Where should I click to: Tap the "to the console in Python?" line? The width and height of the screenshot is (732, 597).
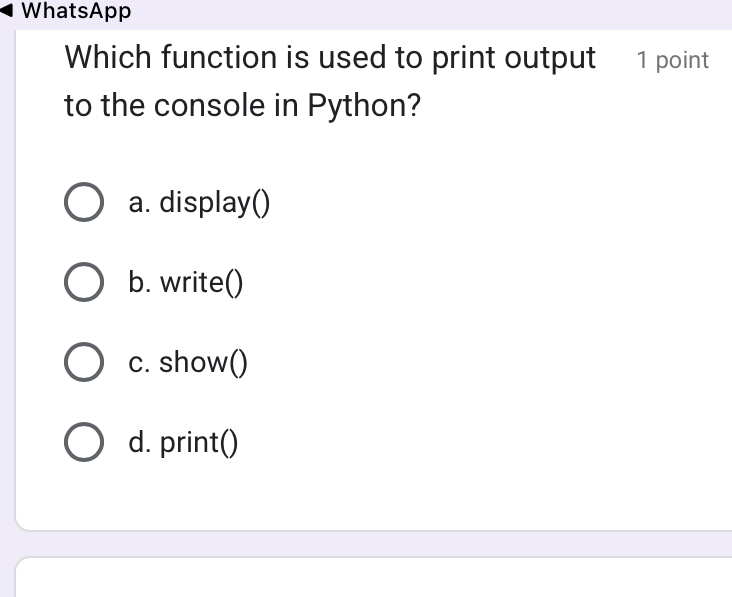pos(241,105)
